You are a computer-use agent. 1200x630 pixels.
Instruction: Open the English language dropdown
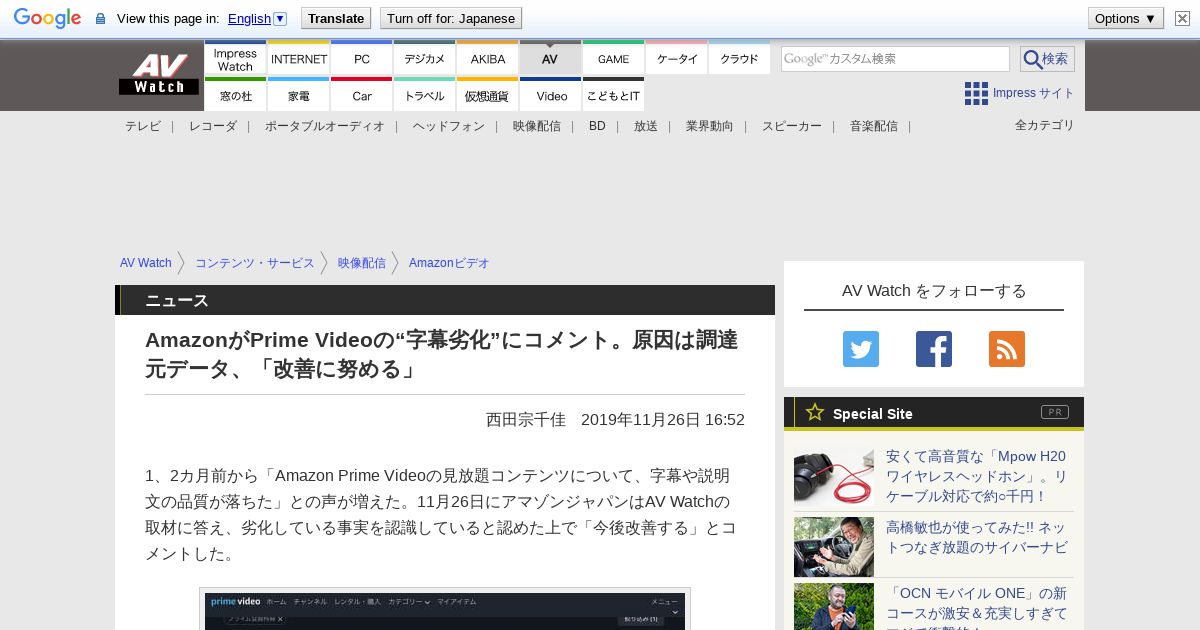(280, 18)
